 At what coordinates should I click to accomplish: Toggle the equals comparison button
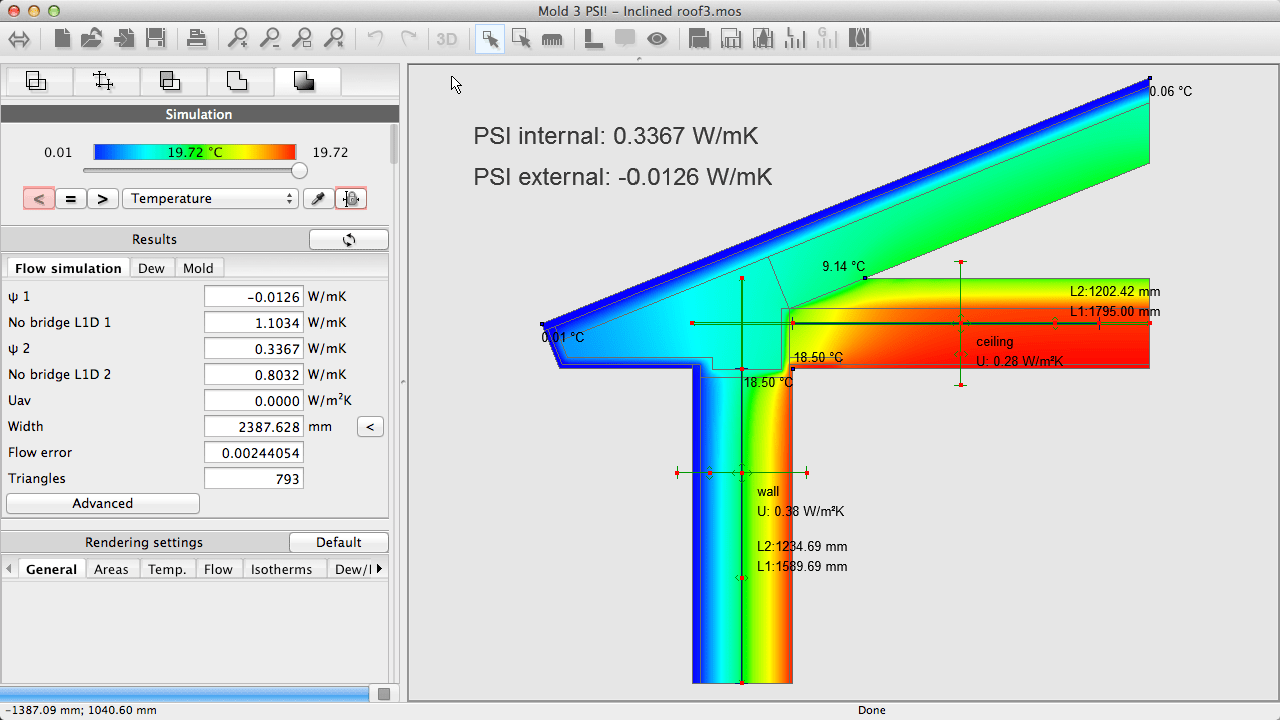point(71,198)
